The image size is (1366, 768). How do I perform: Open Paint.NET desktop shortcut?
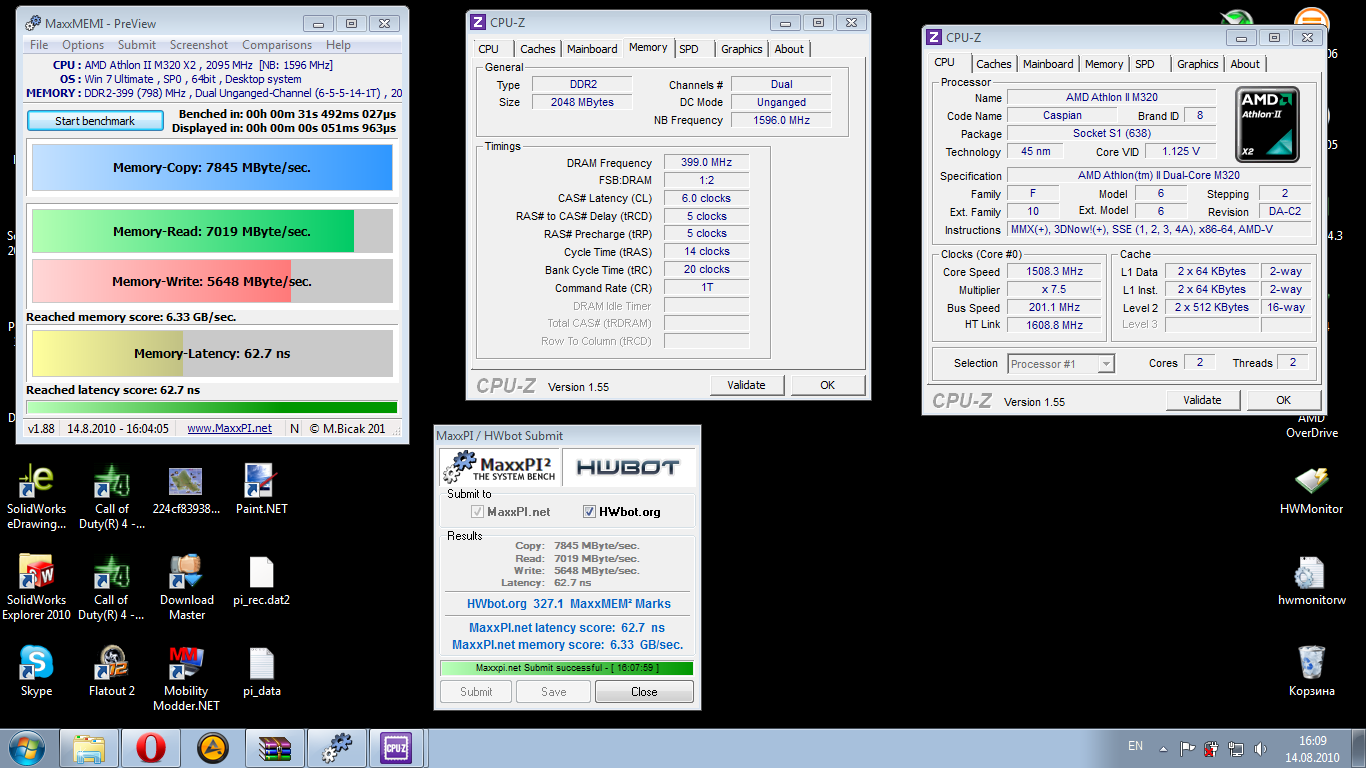[x=261, y=490]
